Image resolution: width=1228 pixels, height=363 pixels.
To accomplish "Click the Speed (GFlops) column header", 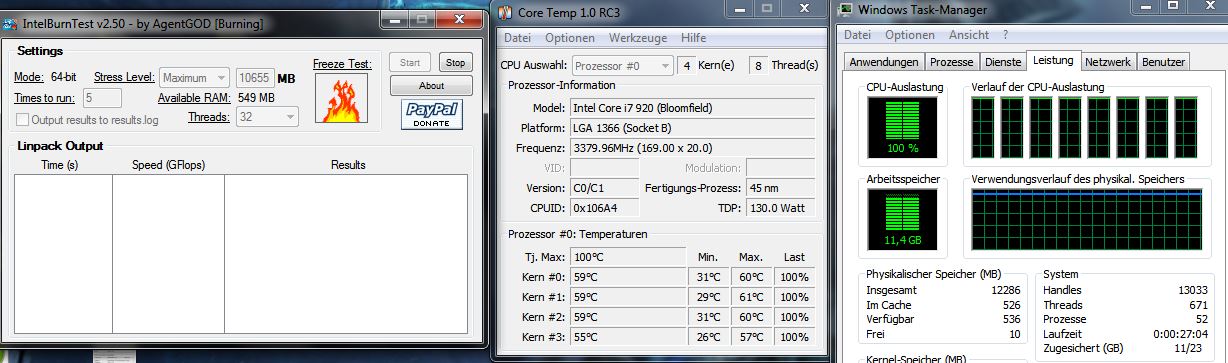I will [168, 165].
